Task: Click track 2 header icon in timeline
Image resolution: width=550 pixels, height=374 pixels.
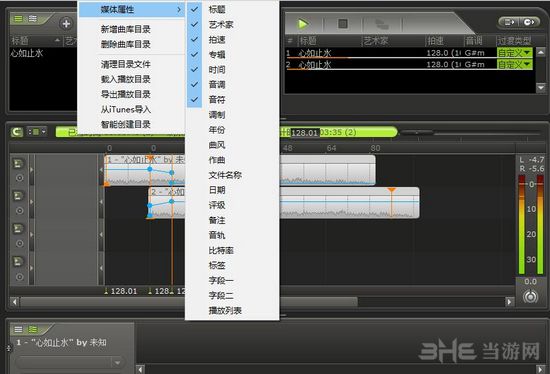Action: coord(18,196)
